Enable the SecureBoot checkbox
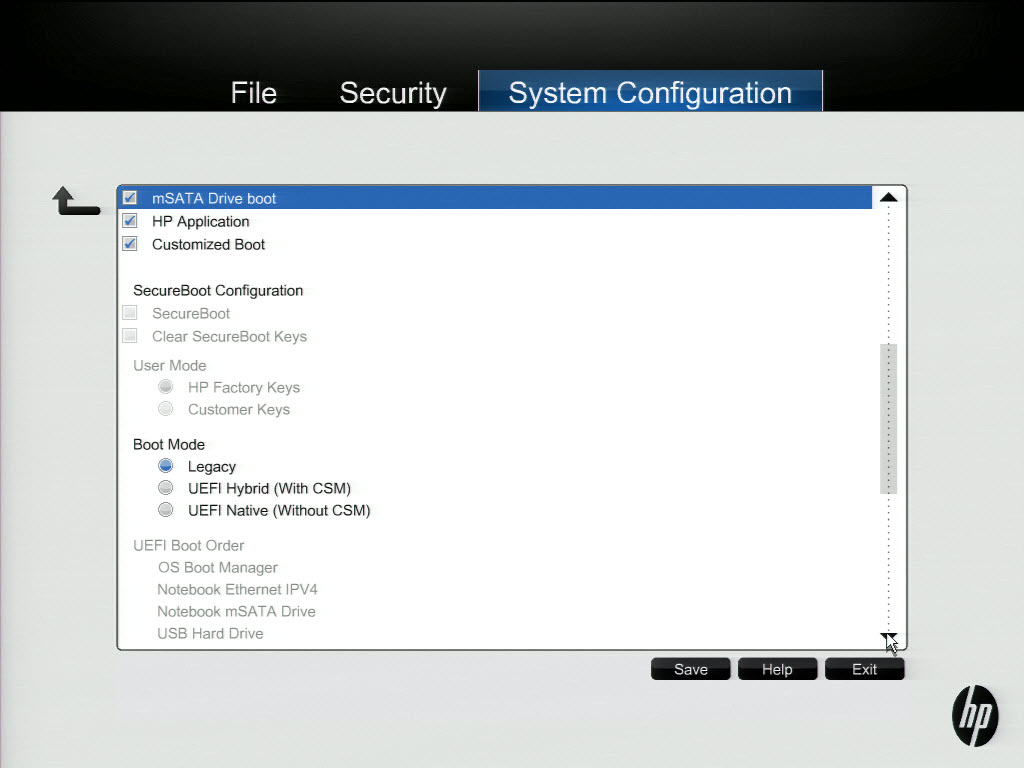Image resolution: width=1024 pixels, height=768 pixels. coord(130,313)
